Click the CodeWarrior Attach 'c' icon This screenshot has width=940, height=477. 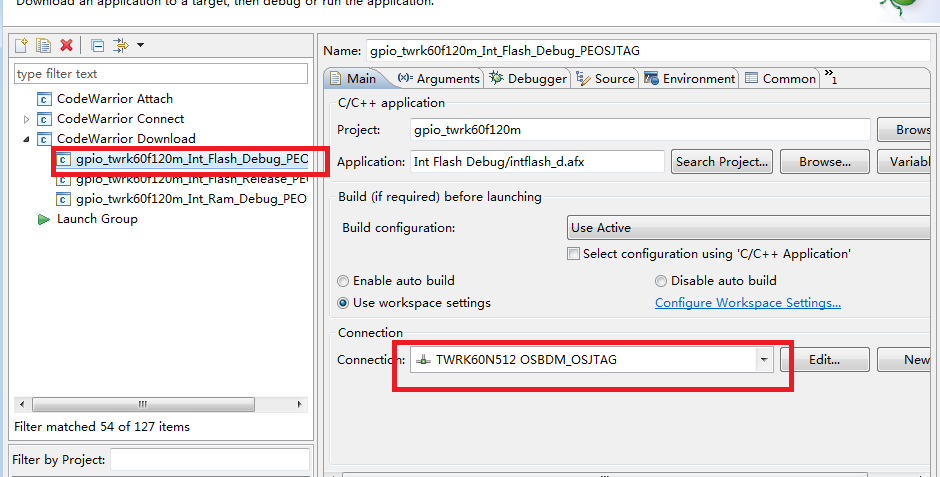point(44,99)
